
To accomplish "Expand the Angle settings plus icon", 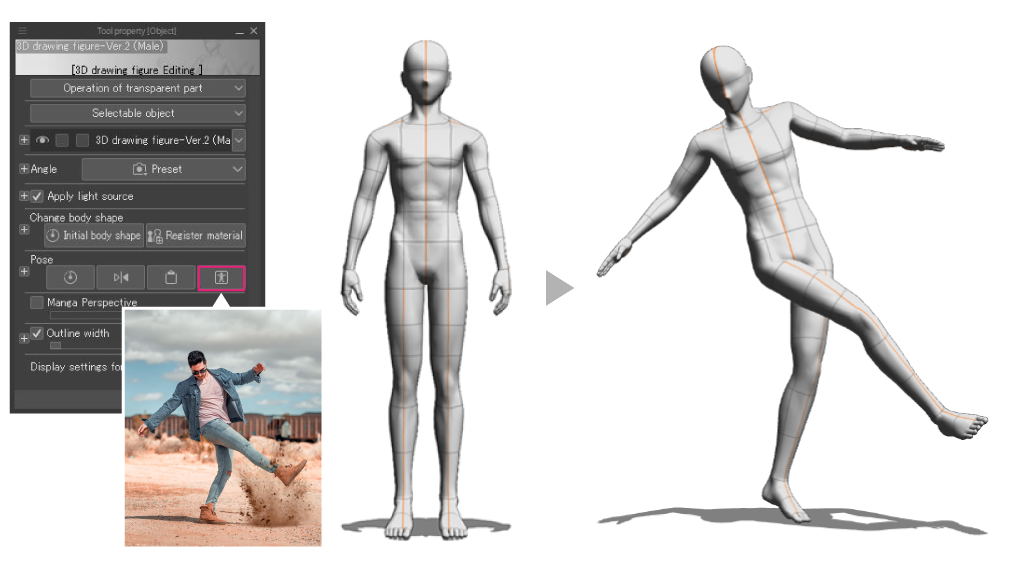I will click(x=24, y=169).
